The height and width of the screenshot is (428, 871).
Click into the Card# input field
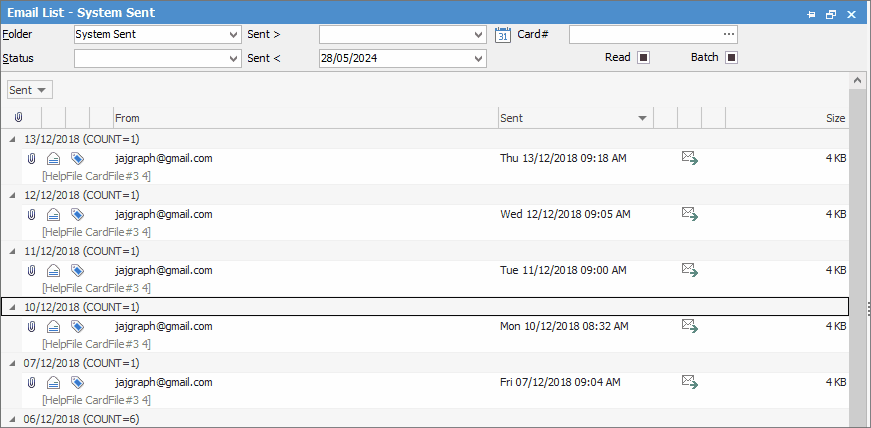(645, 34)
